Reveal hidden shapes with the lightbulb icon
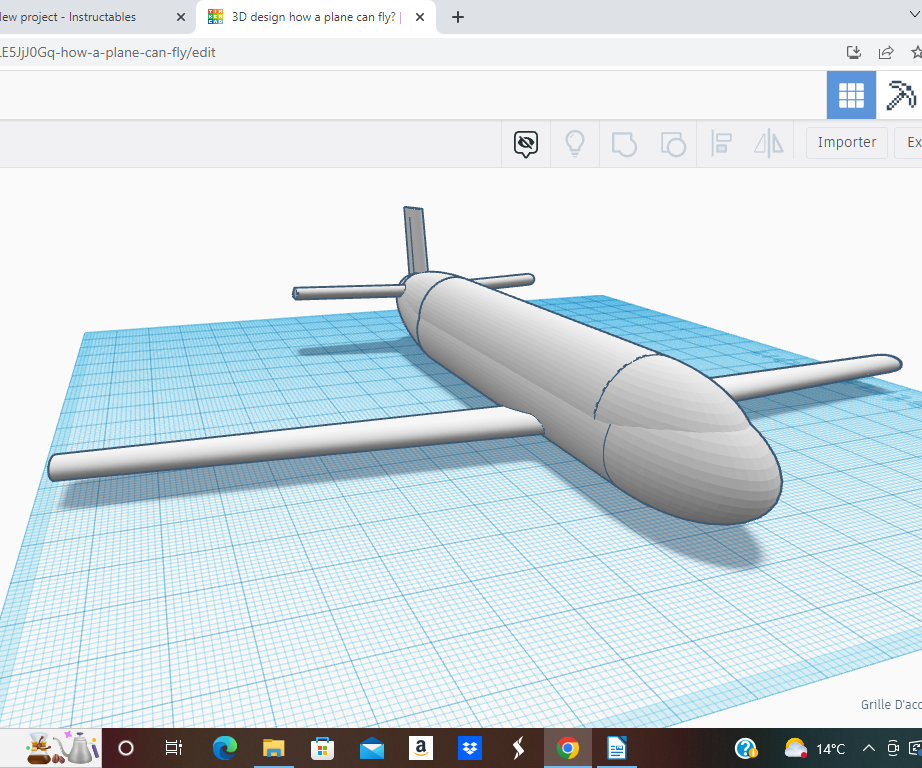The image size is (922, 768). (574, 142)
